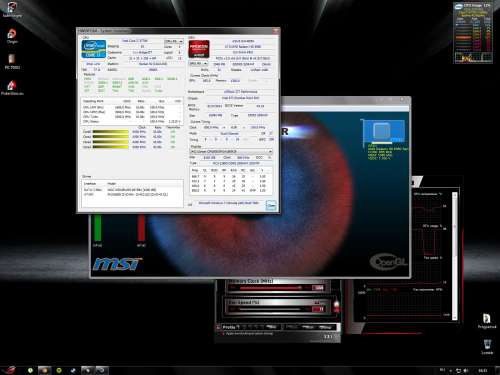The height and width of the screenshot is (375, 500).
Task: Open the GPU #0 selector dropdown
Action: 198,64
